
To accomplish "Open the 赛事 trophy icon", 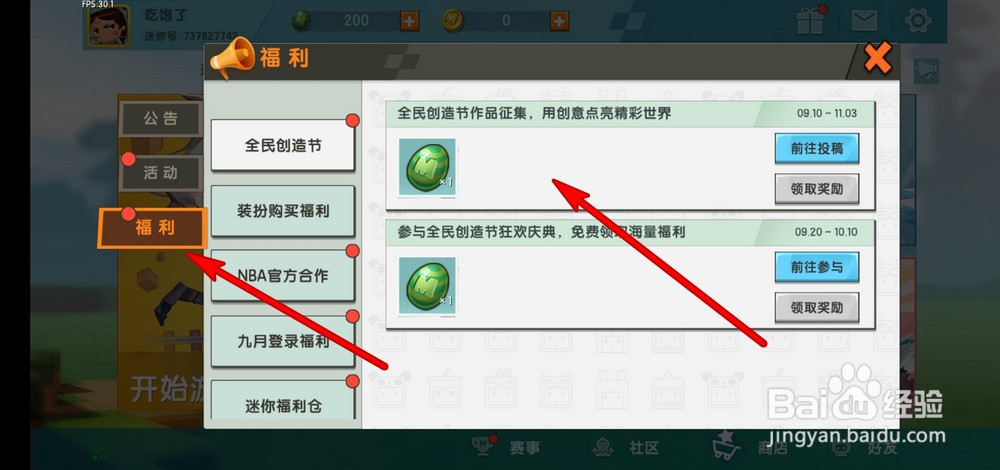I will (x=483, y=447).
